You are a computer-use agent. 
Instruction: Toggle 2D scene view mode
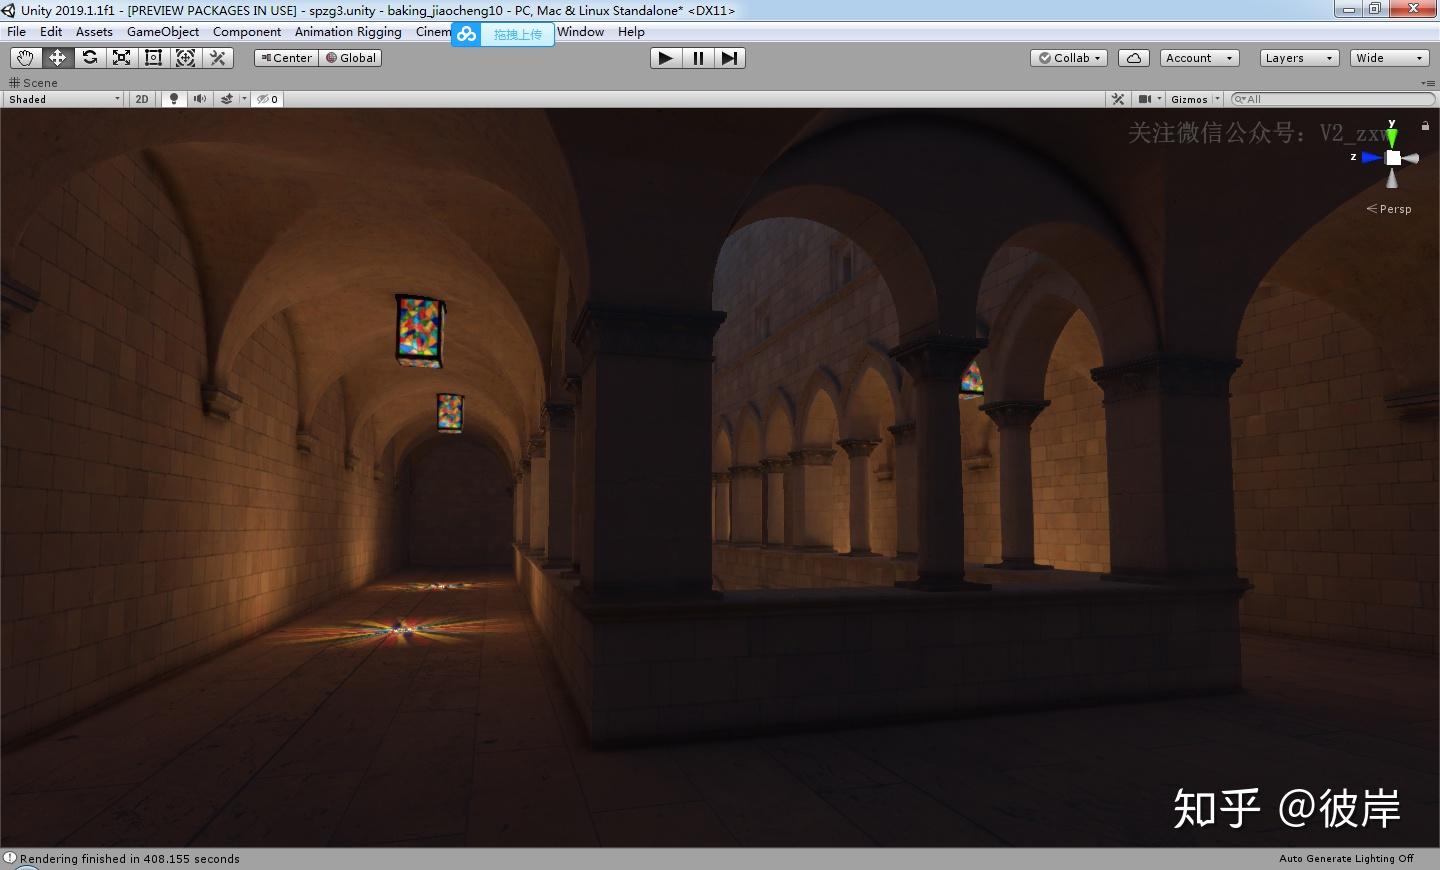pyautogui.click(x=142, y=99)
